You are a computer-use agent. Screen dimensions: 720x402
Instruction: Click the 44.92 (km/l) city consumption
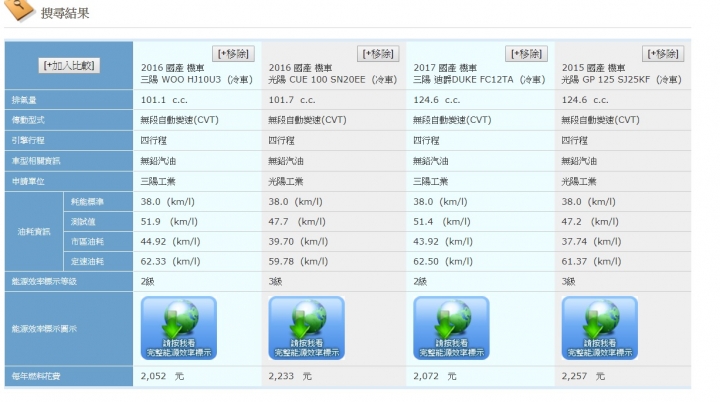[170, 242]
